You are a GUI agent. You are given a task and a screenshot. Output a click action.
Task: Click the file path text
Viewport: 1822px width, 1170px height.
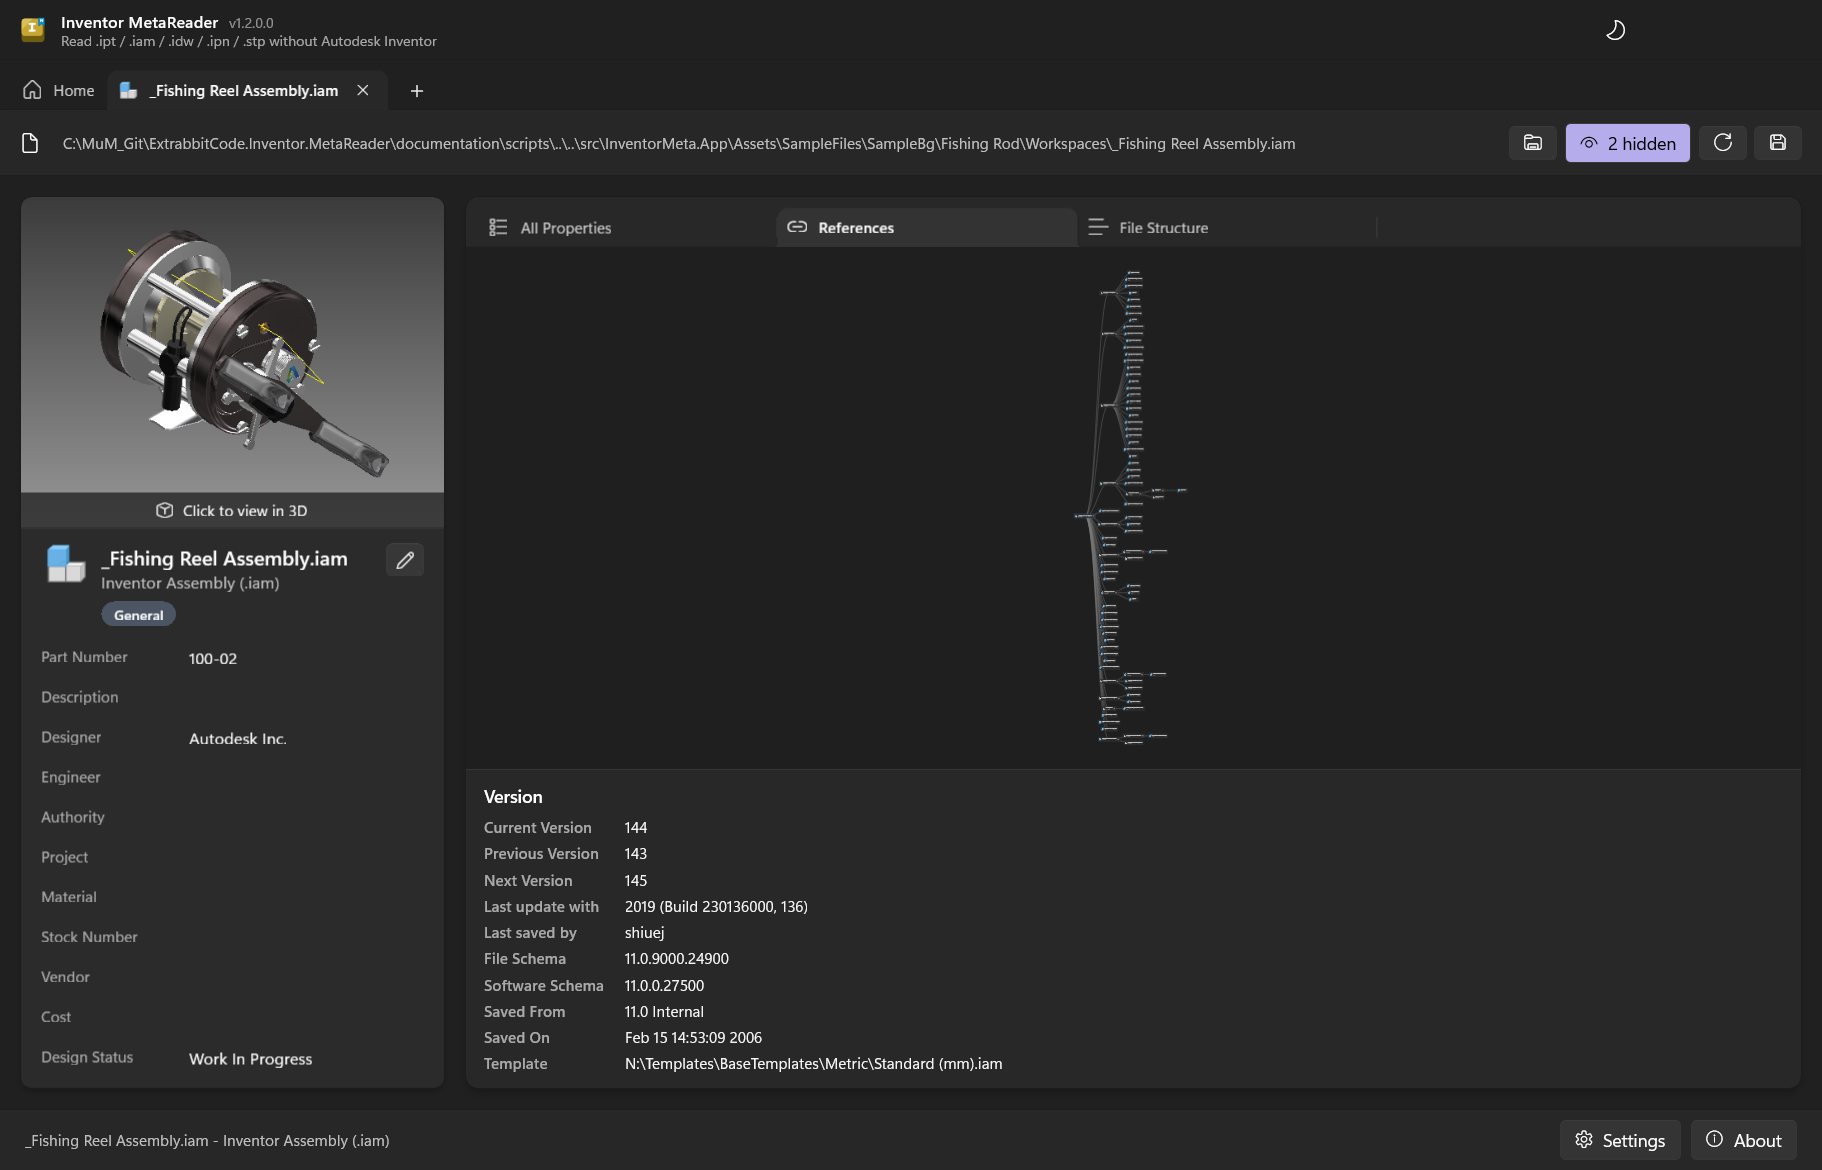point(679,144)
